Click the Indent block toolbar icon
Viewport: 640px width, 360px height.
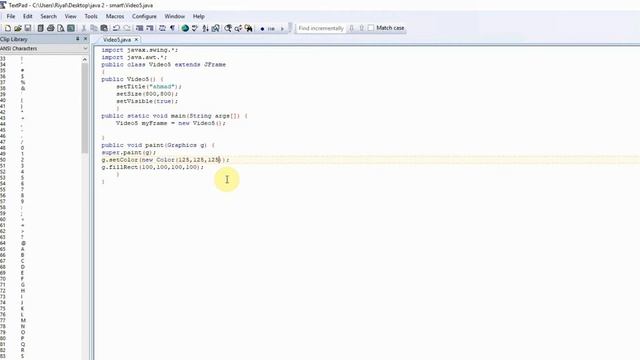(139, 28)
